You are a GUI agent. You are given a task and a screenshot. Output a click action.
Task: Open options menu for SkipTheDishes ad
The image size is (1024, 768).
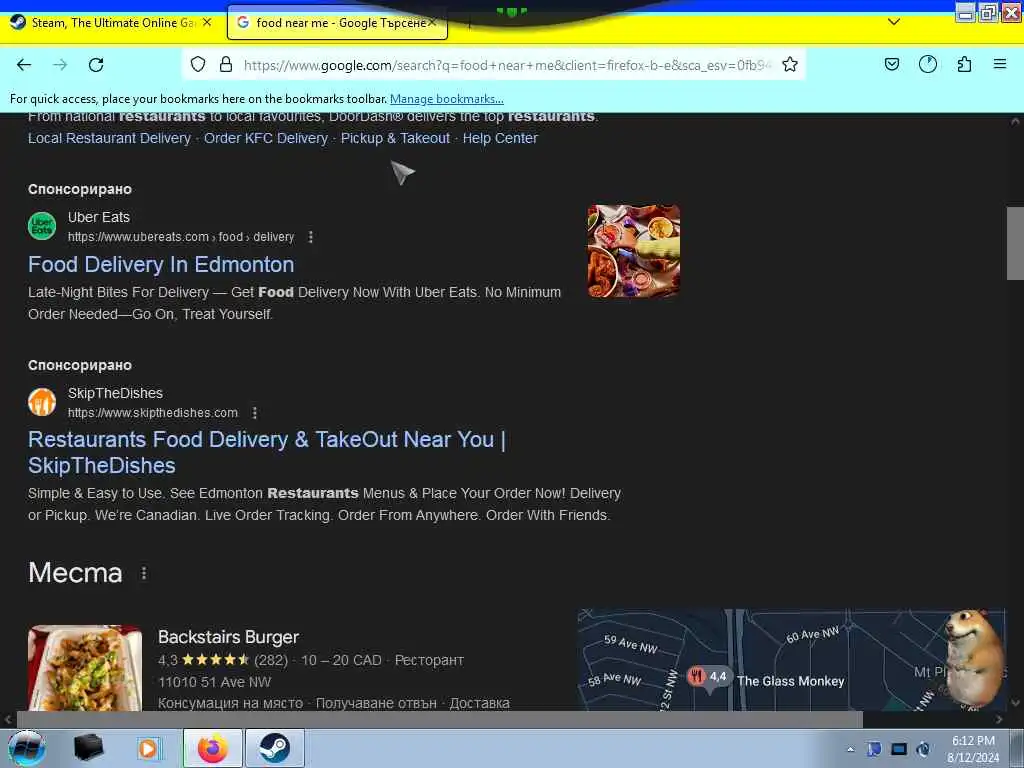click(x=255, y=413)
